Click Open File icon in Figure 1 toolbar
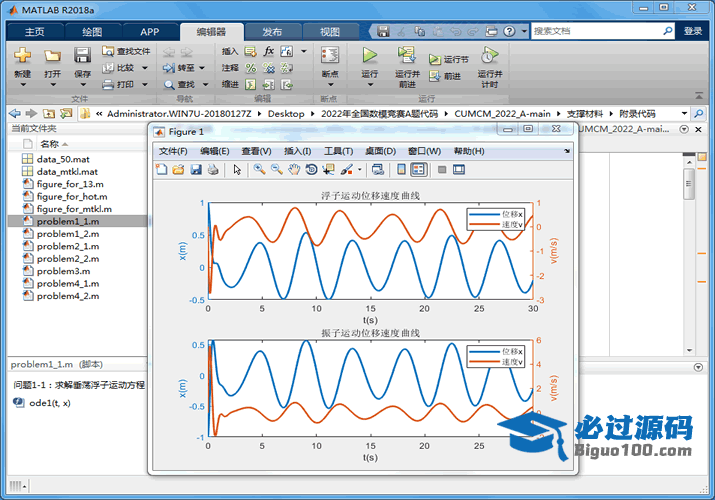The width and height of the screenshot is (715, 500). coord(178,170)
